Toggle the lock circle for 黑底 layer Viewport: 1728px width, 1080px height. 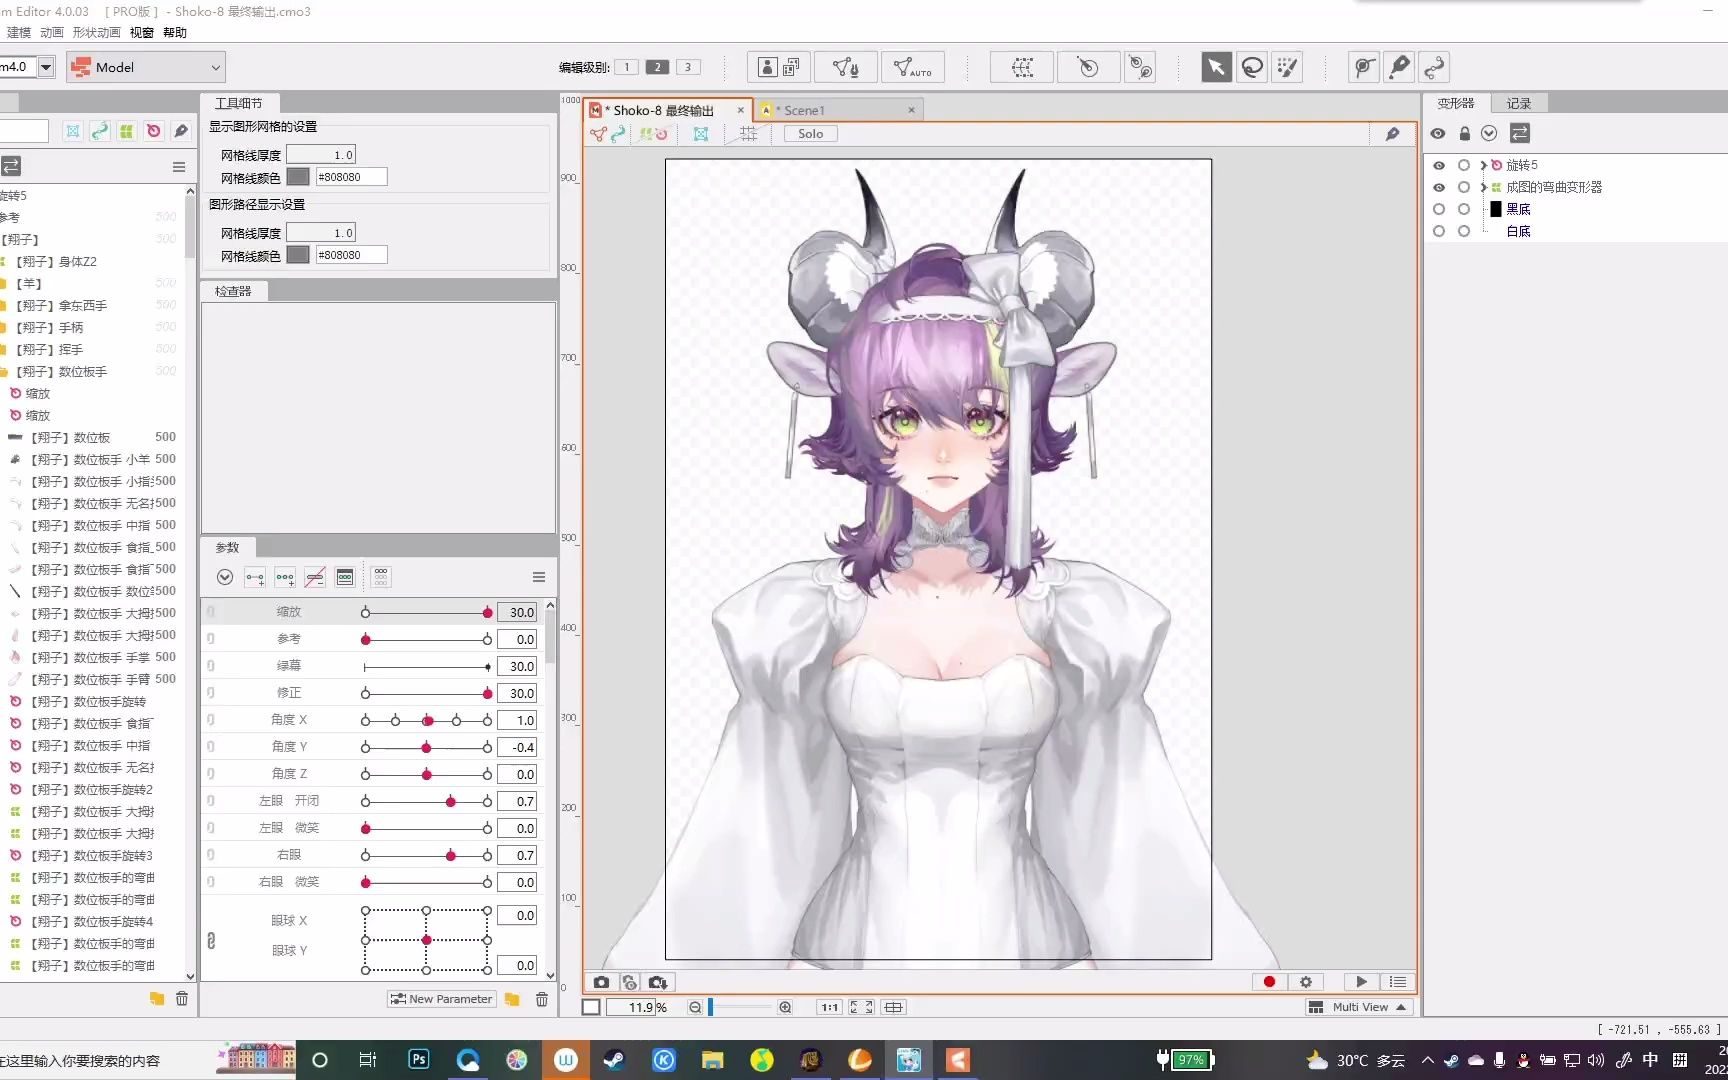pyautogui.click(x=1464, y=209)
